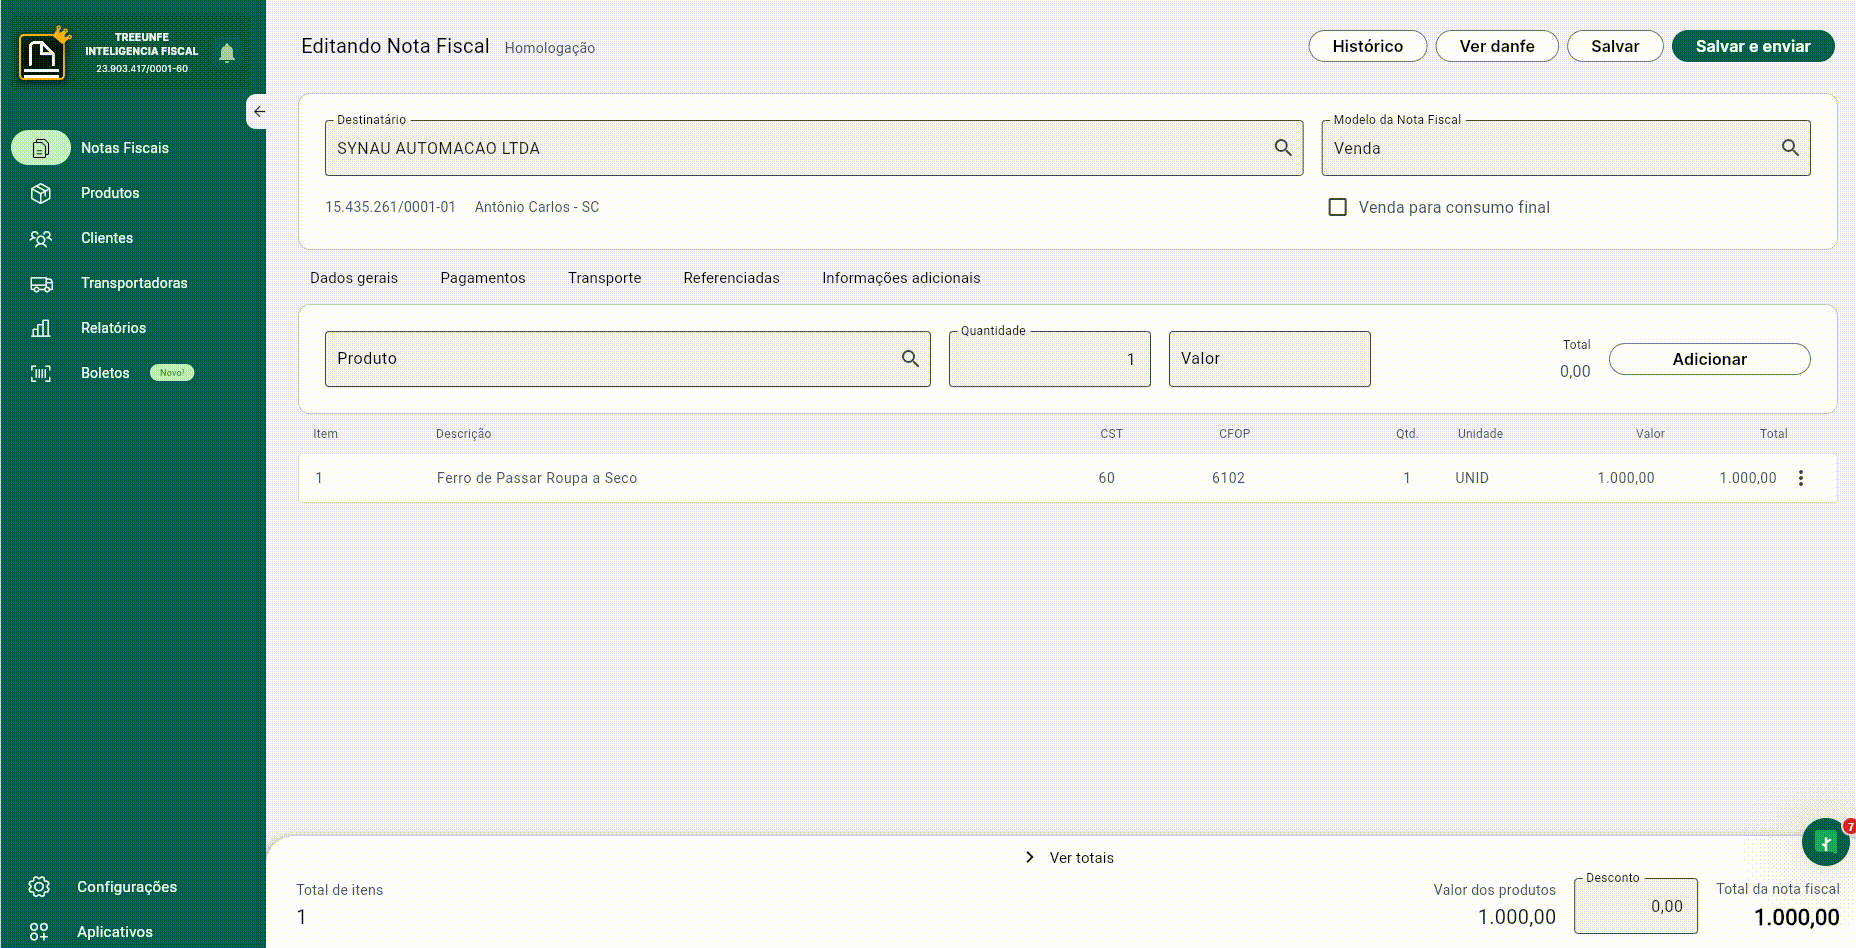Click the Salvar e enviar button
This screenshot has height=948, width=1856.
(1752, 46)
